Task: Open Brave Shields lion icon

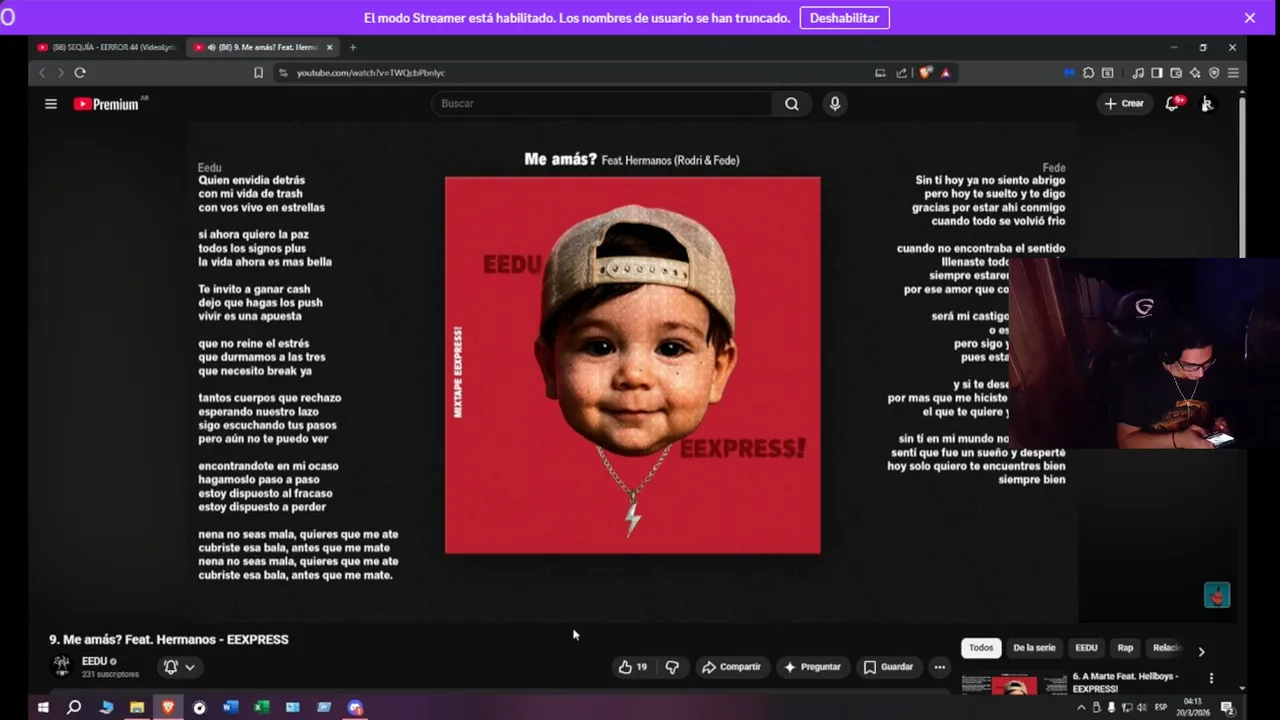Action: (925, 72)
